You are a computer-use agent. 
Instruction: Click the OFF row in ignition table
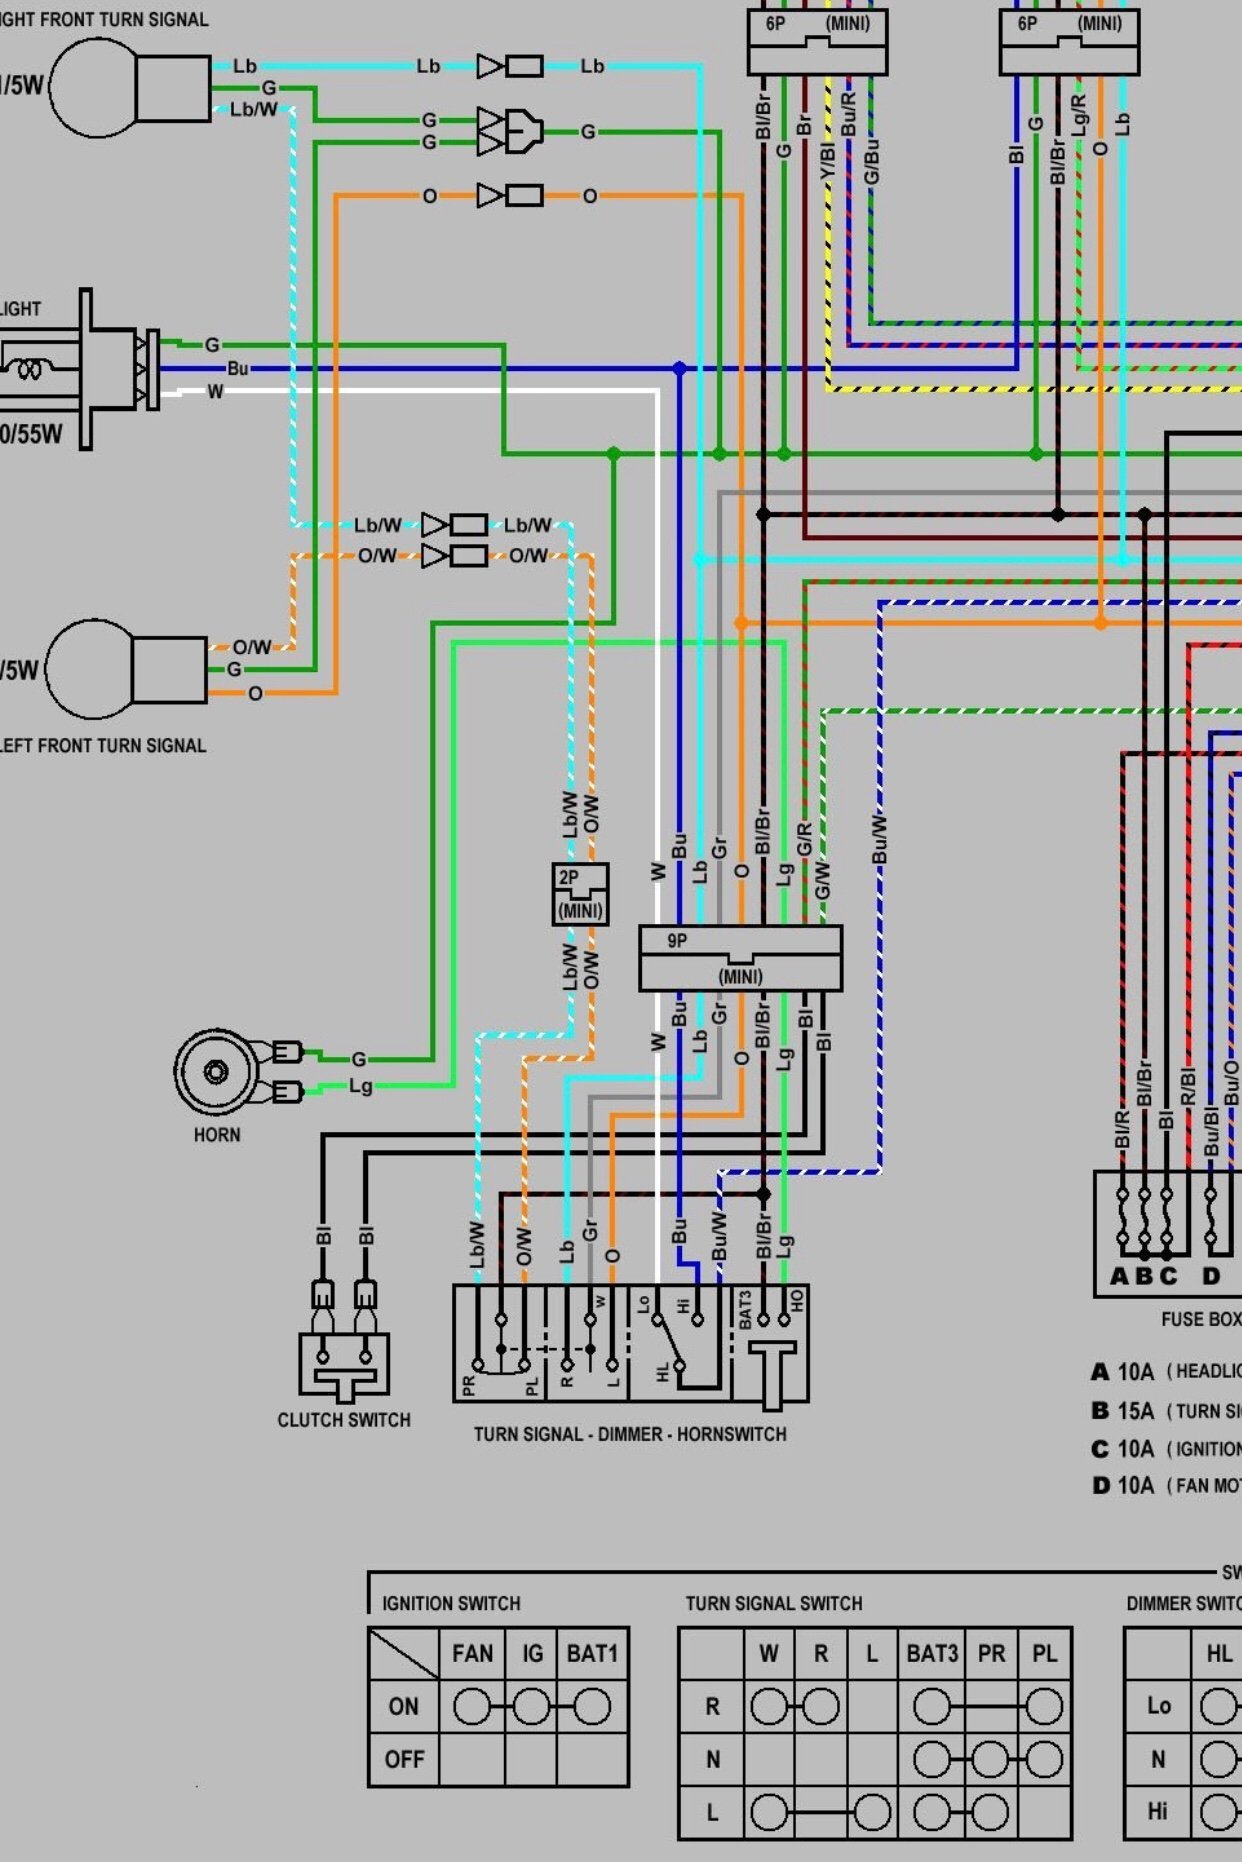pyautogui.click(x=498, y=1759)
